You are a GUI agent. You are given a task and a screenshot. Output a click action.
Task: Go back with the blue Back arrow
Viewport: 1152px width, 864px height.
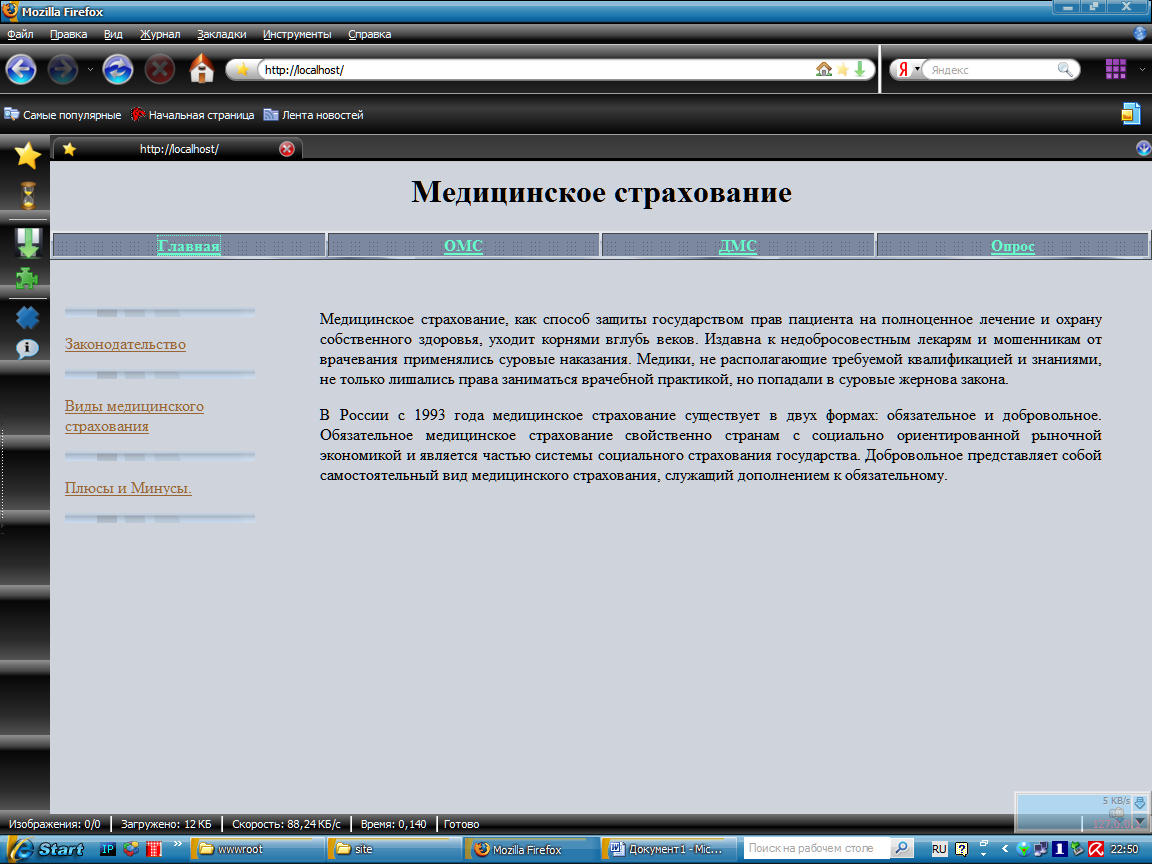point(21,70)
